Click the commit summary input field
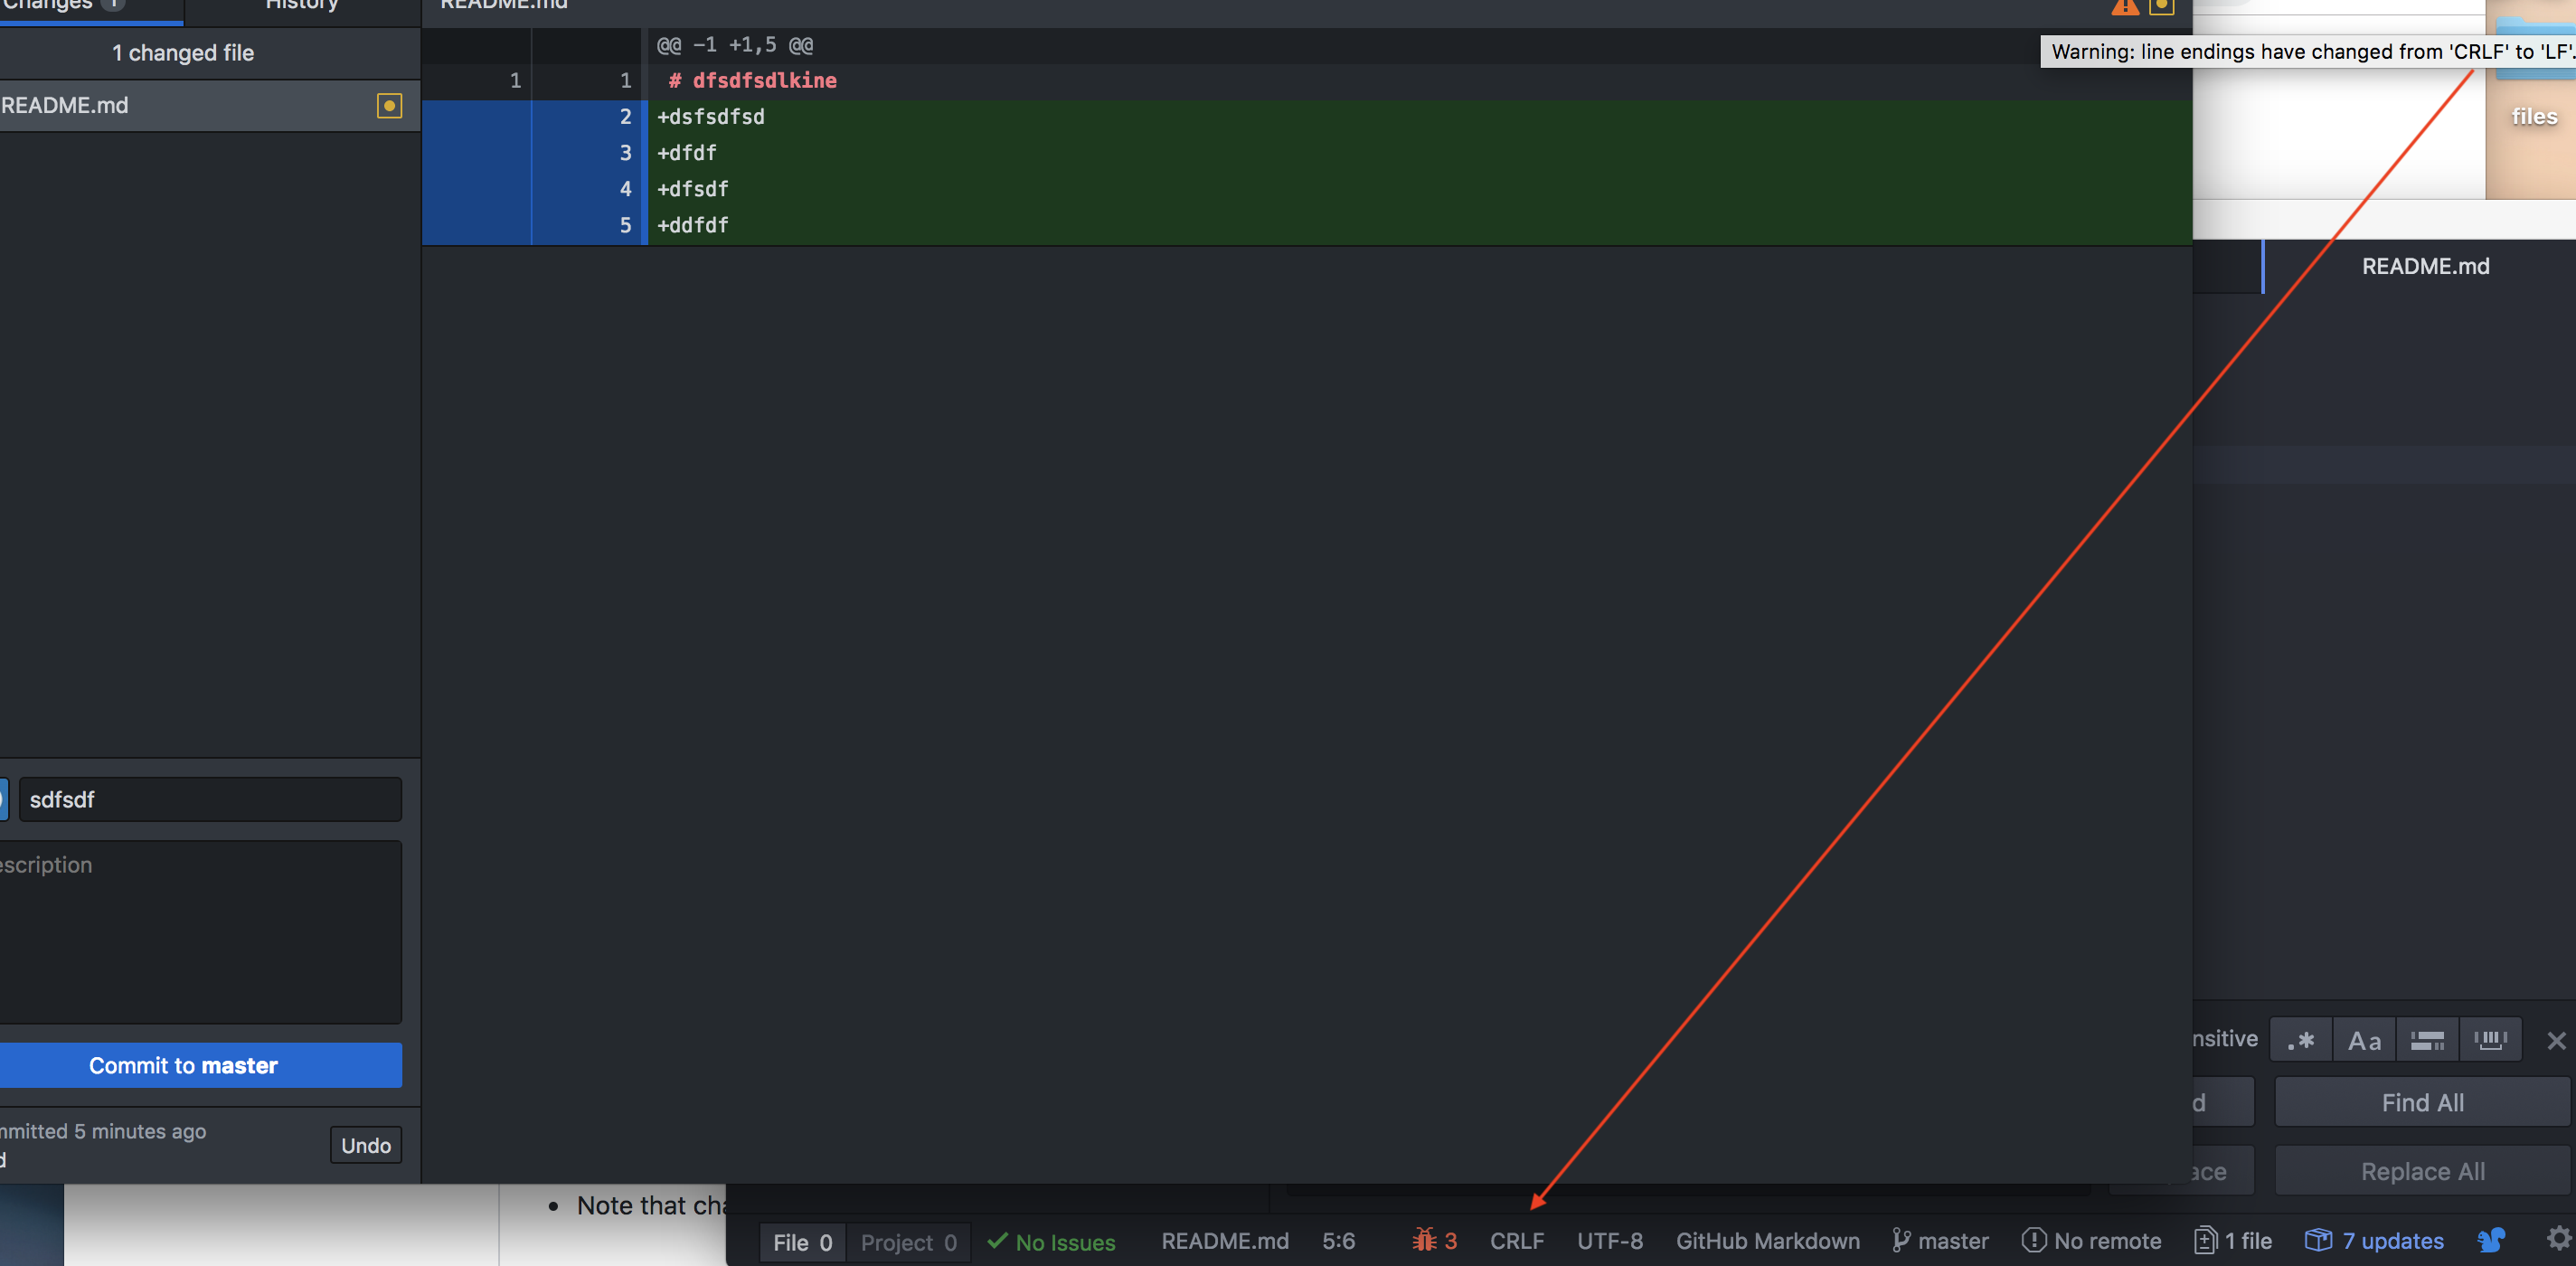The image size is (2576, 1266). coord(210,799)
